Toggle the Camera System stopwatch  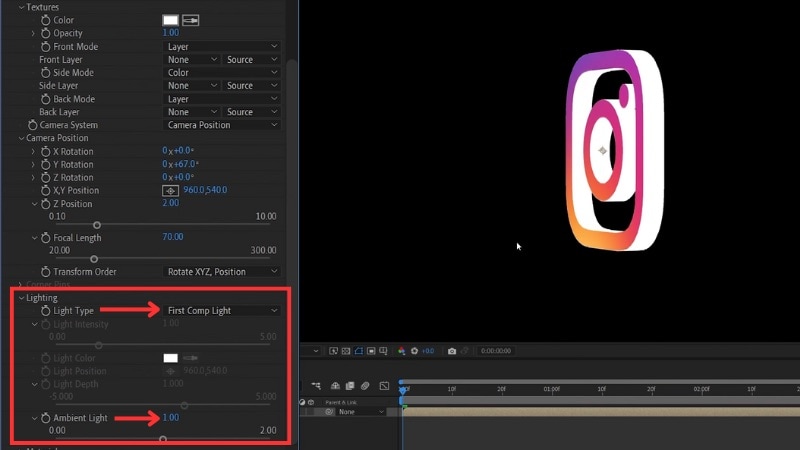point(32,125)
